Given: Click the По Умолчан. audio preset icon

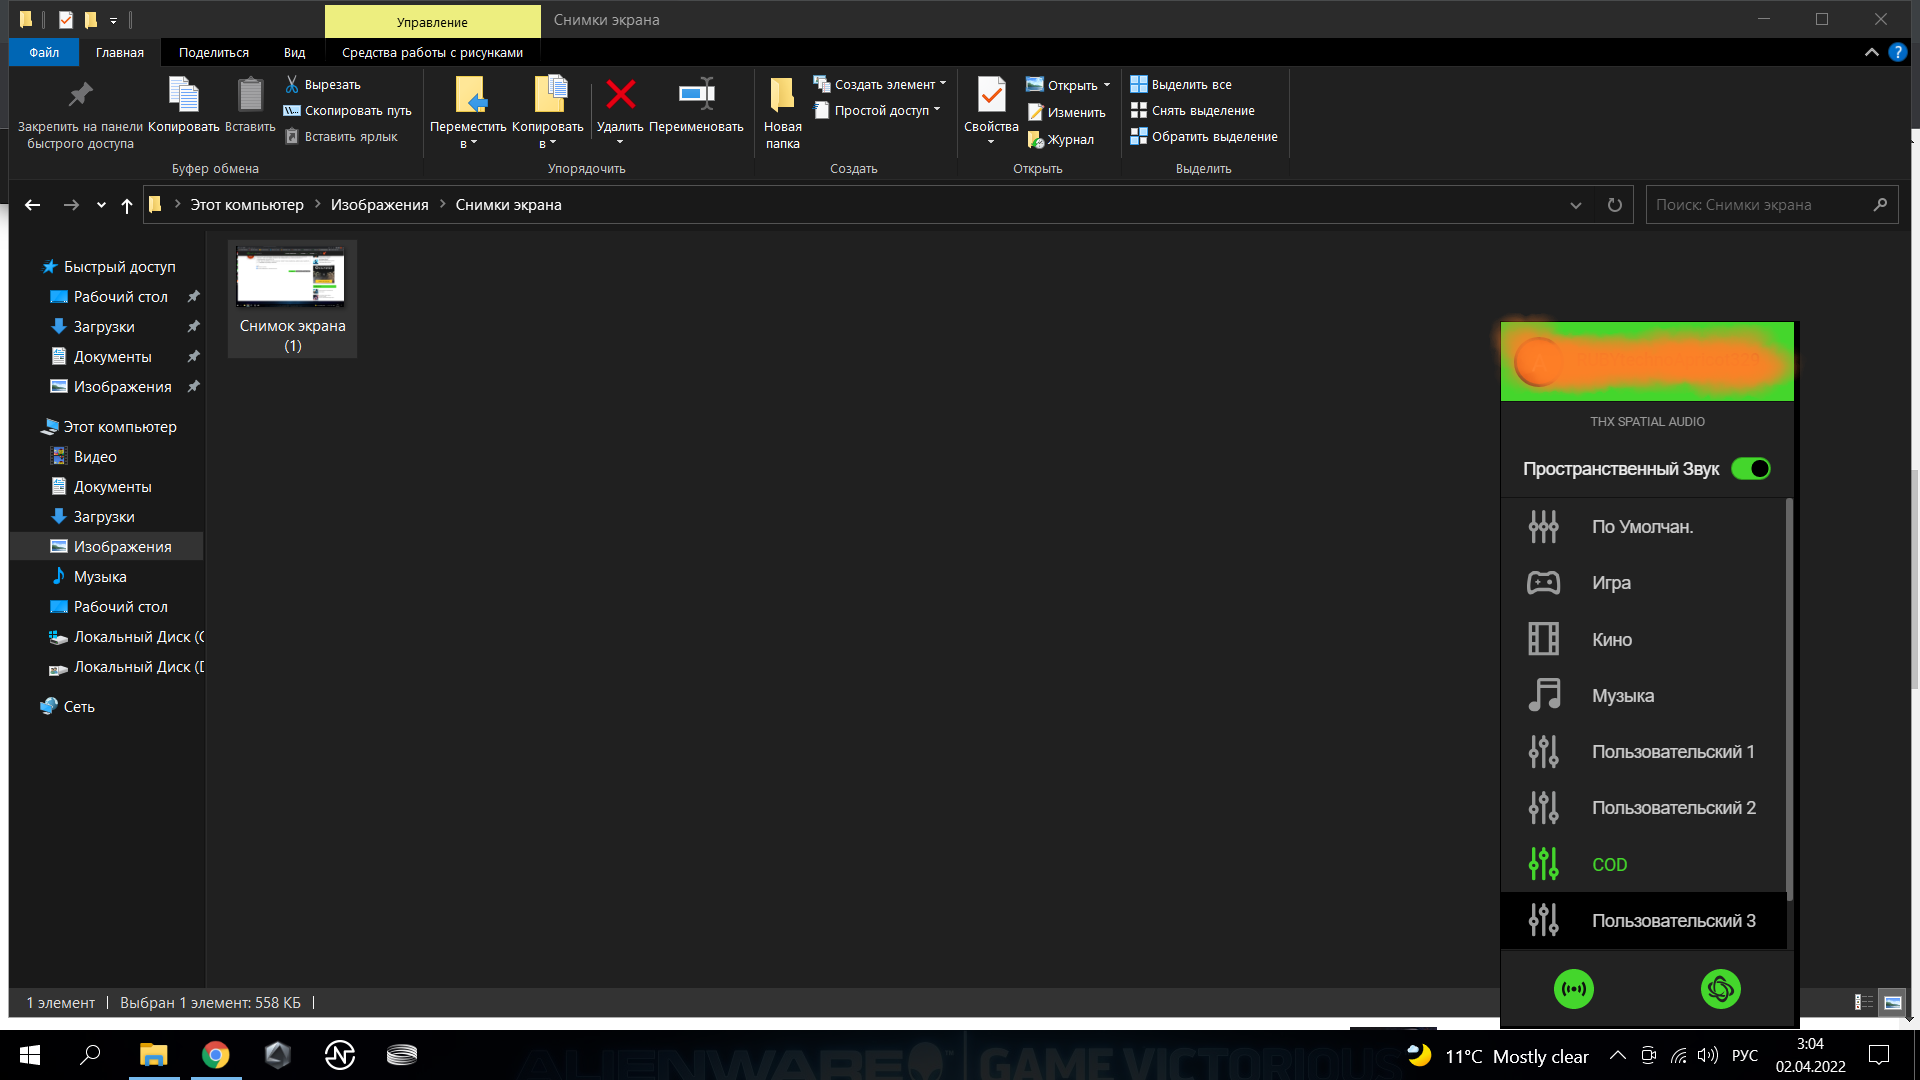Looking at the screenshot, I should 1542,526.
